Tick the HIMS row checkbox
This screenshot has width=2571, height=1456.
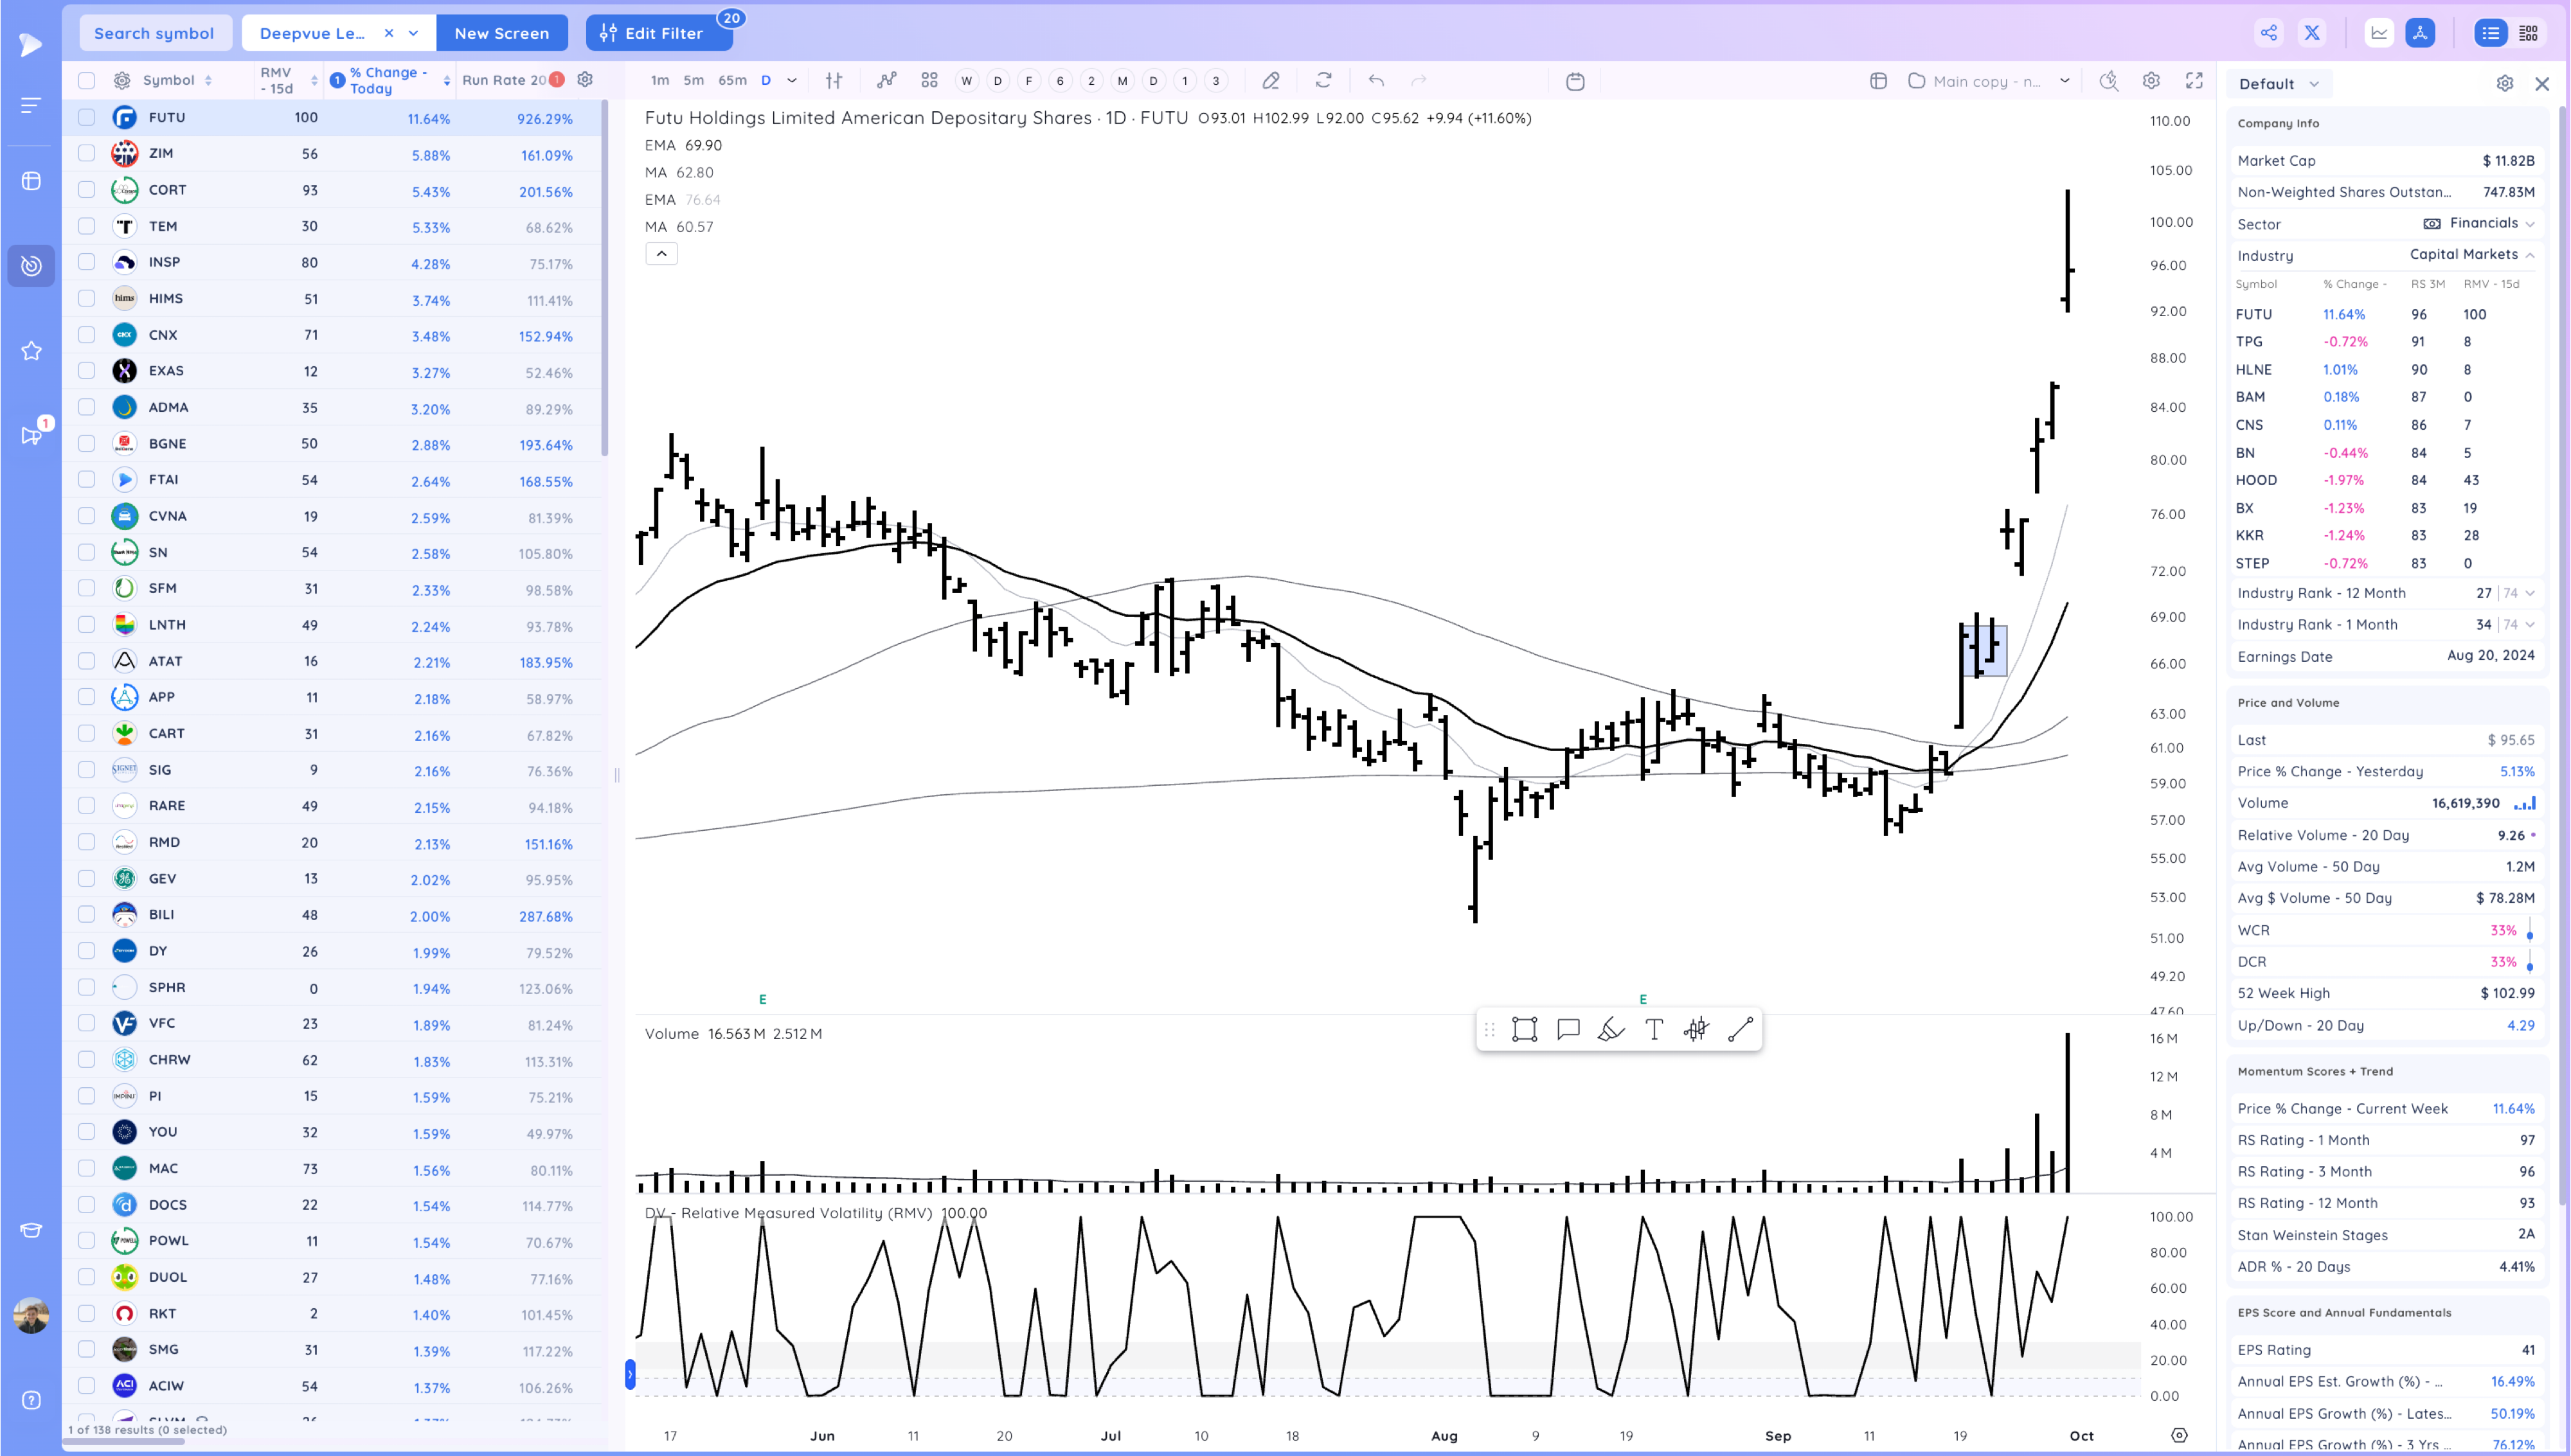coord(86,298)
